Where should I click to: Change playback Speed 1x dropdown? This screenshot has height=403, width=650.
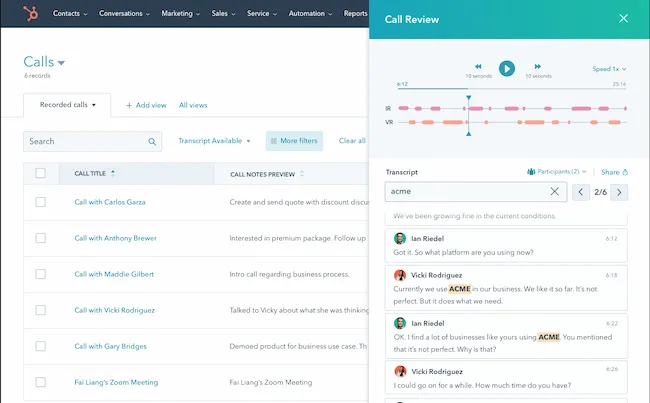coord(609,69)
